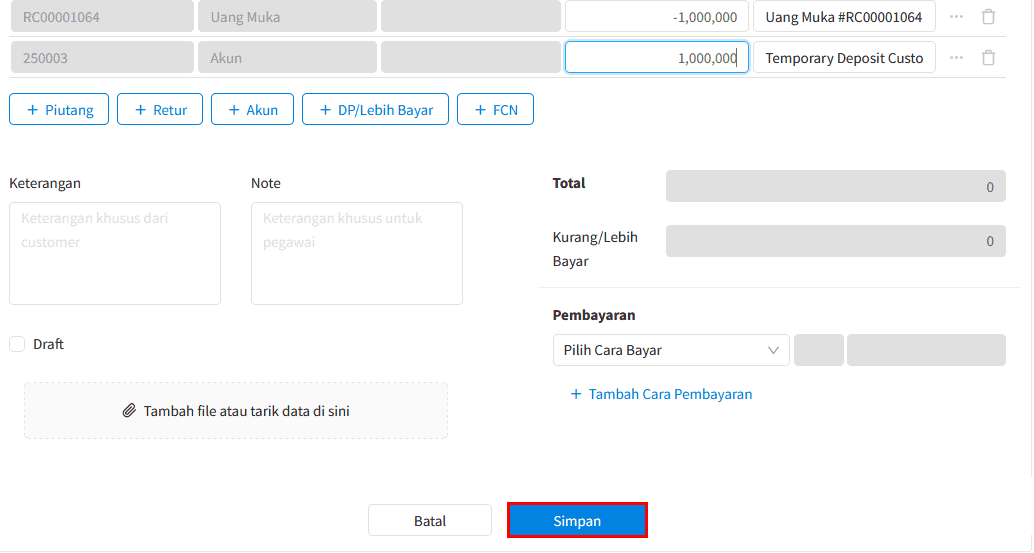Save with the Simpan button
This screenshot has width=1034, height=553.
click(577, 521)
